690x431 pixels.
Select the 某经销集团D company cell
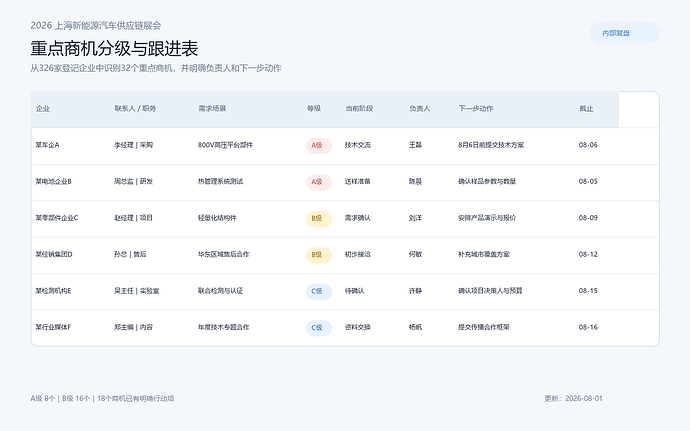pyautogui.click(x=54, y=254)
